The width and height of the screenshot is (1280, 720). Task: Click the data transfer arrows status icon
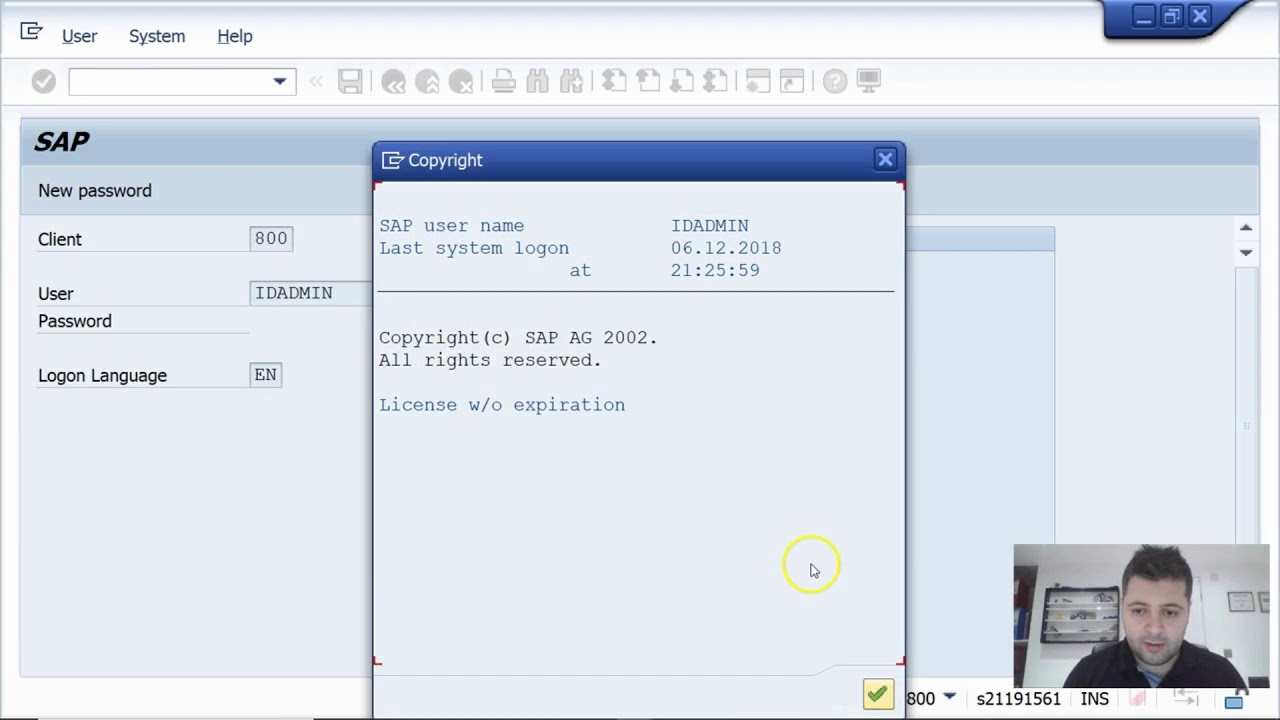click(x=1186, y=699)
